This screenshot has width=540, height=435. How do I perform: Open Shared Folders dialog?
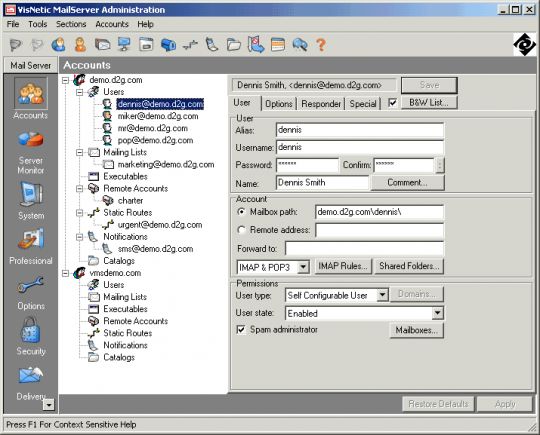pos(409,266)
